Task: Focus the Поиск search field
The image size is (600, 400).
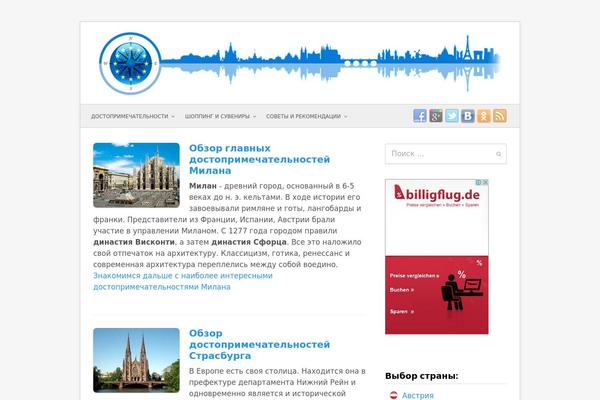Action: [446, 154]
